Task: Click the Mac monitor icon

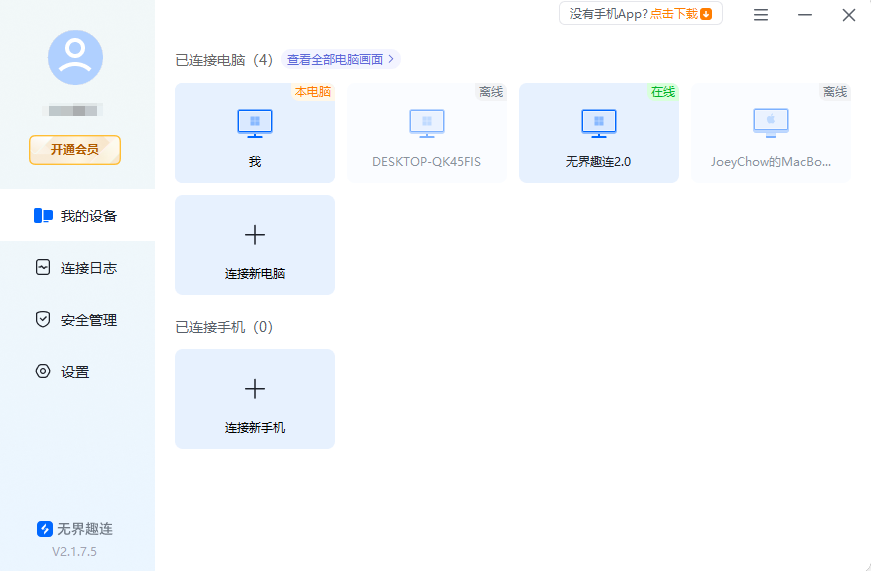Action: pos(771,123)
